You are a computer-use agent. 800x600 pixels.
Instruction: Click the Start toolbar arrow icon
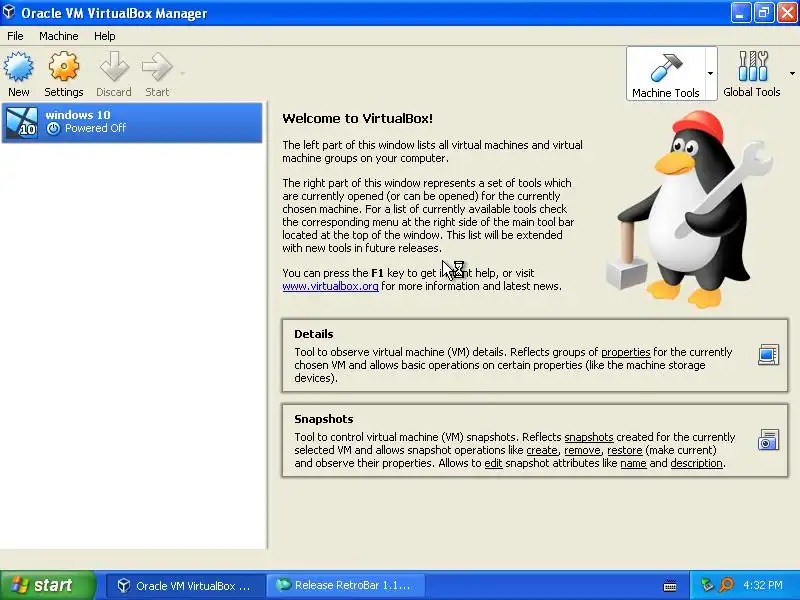157,67
